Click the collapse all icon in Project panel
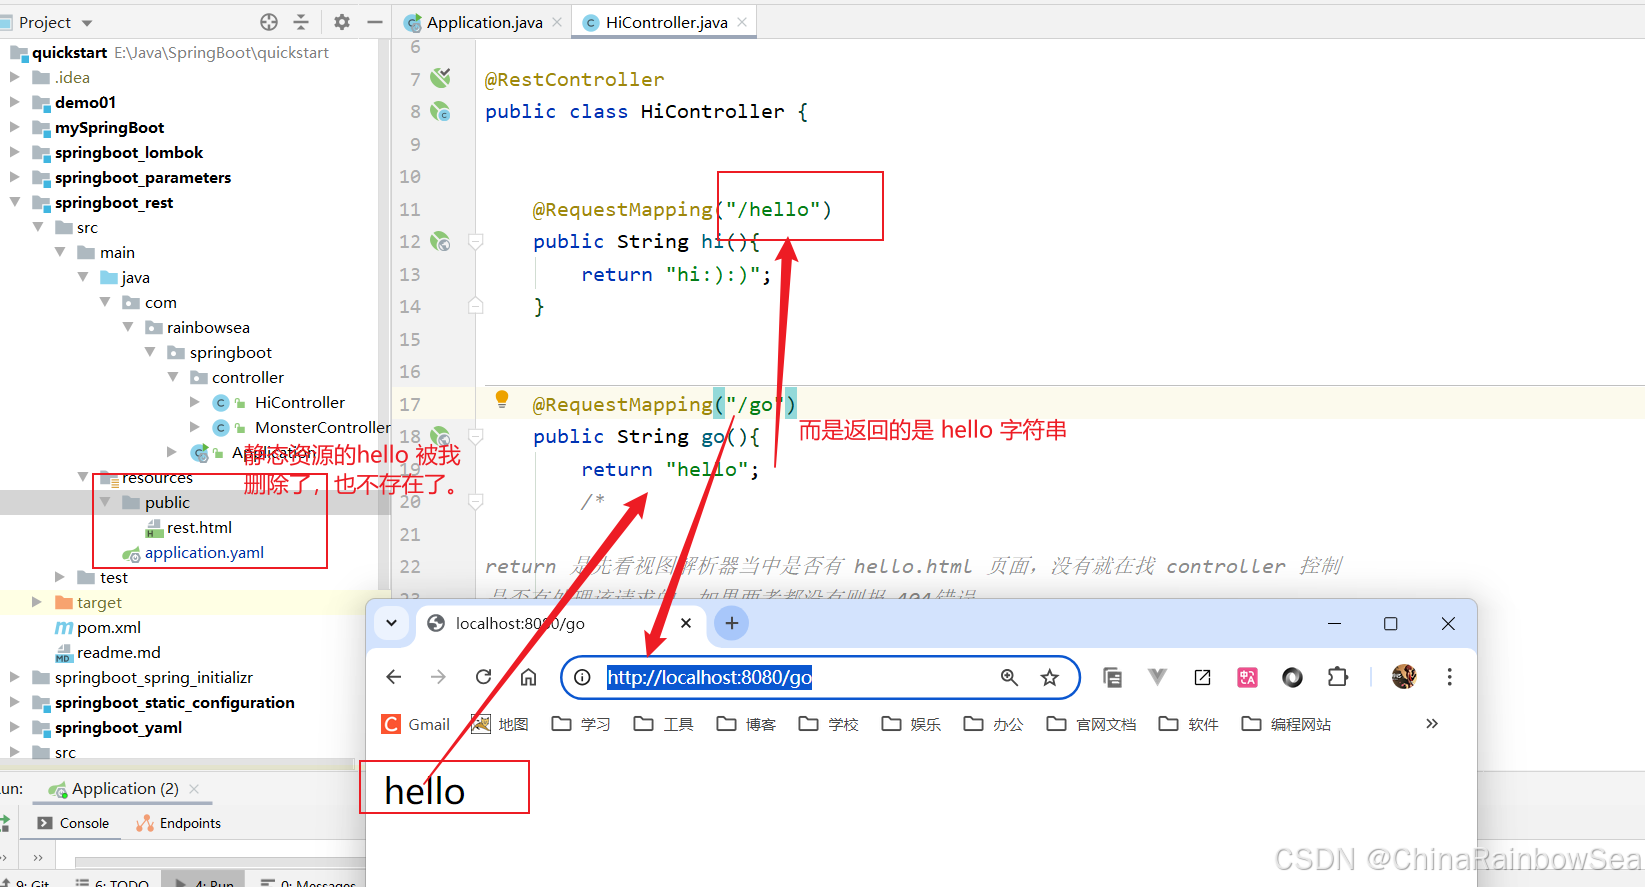This screenshot has width=1645, height=887. pos(301,22)
